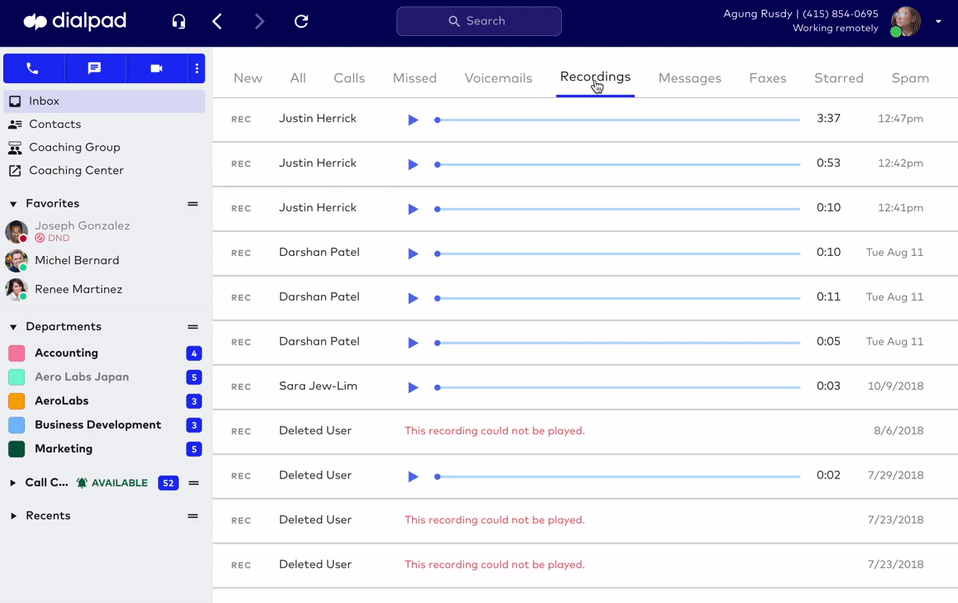Switch to the Missed tab
This screenshot has width=958, height=603.
coord(415,78)
